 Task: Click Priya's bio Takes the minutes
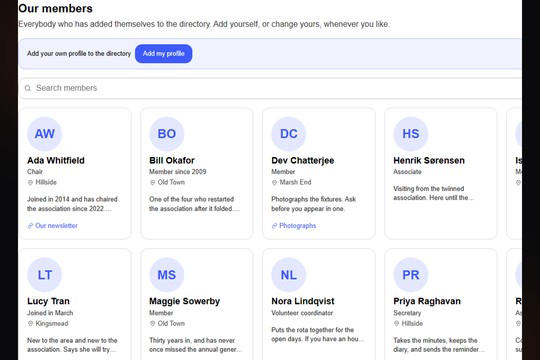pos(439,345)
